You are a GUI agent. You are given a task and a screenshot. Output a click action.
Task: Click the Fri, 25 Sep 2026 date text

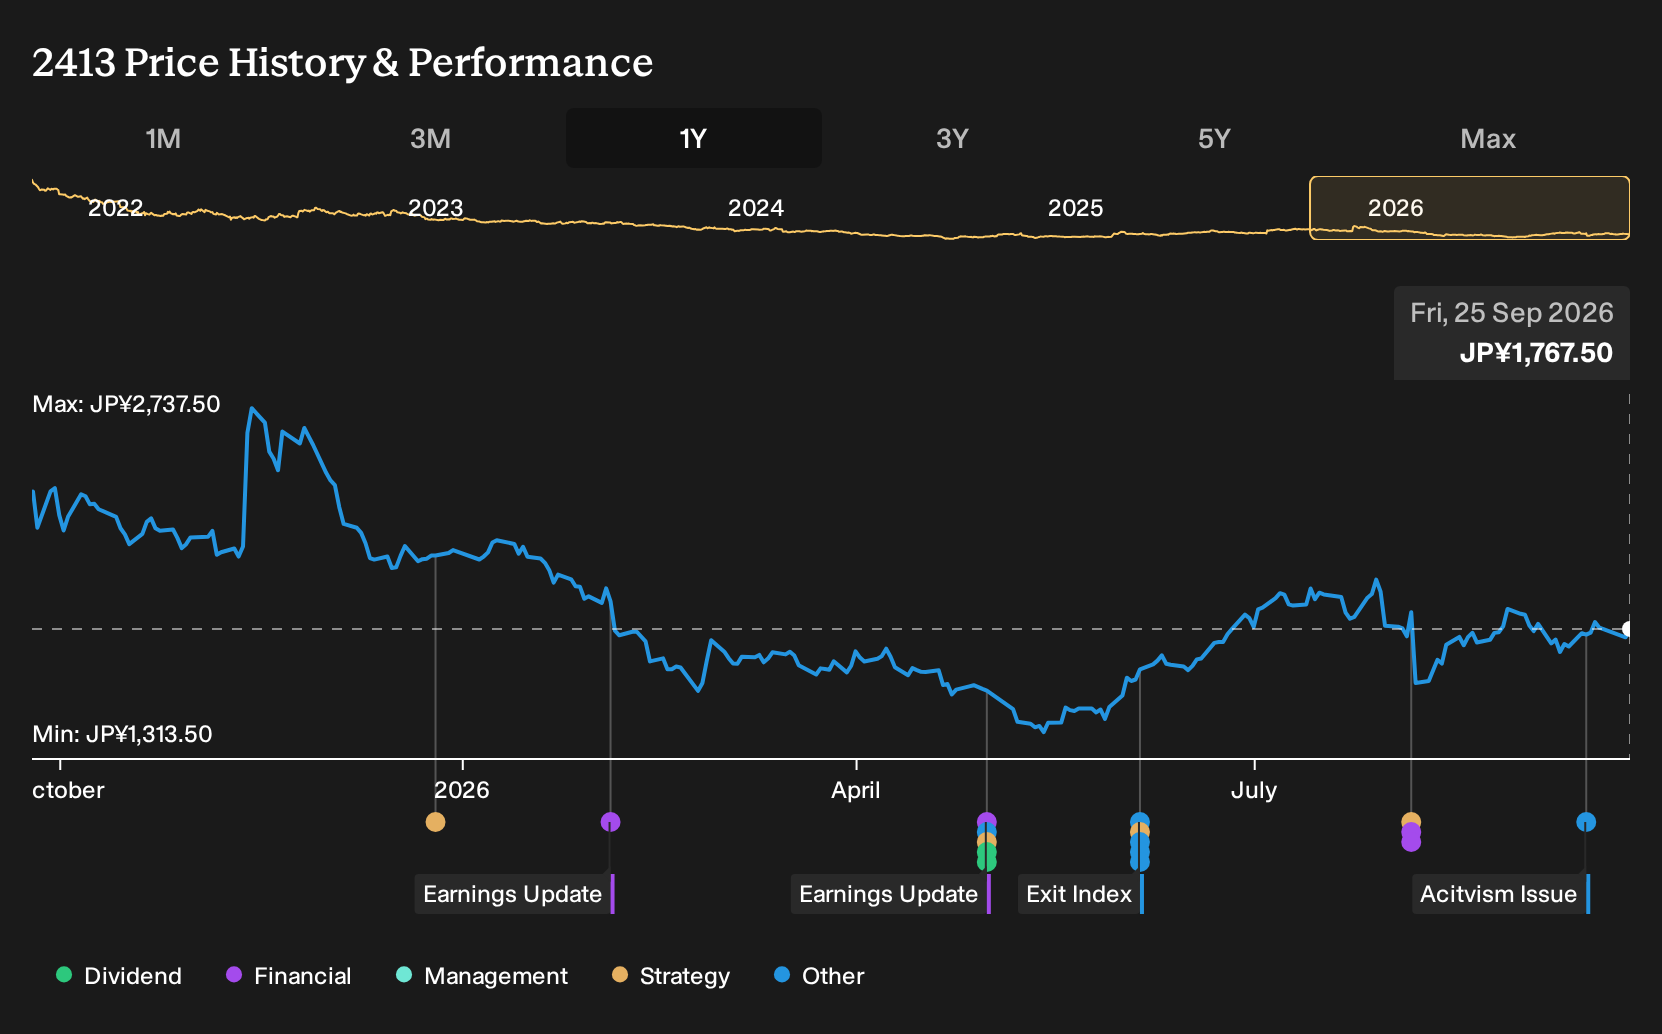[1512, 313]
